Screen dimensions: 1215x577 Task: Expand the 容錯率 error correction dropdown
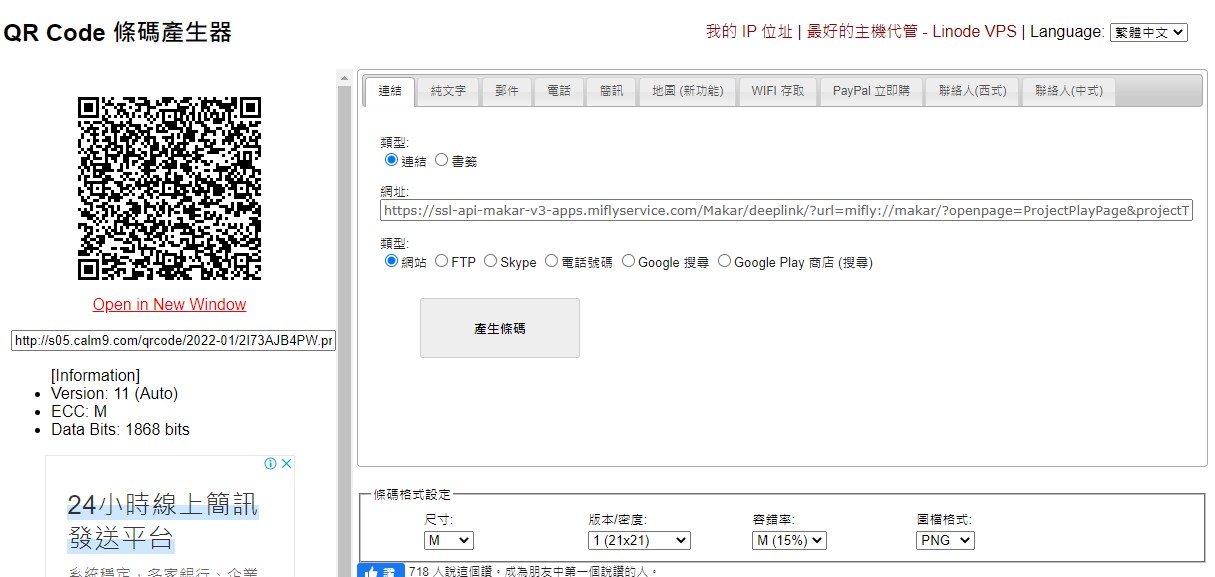tap(789, 540)
